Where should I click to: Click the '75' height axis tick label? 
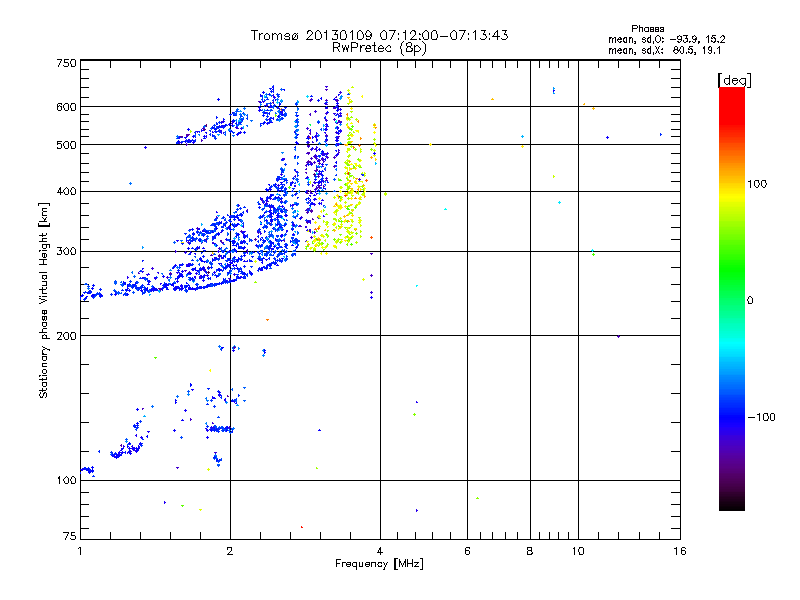70,536
